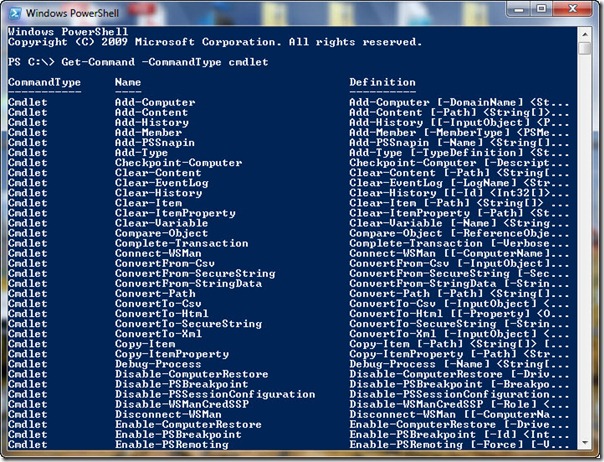
Task: Click the 'Name' column header
Action: [x=128, y=82]
